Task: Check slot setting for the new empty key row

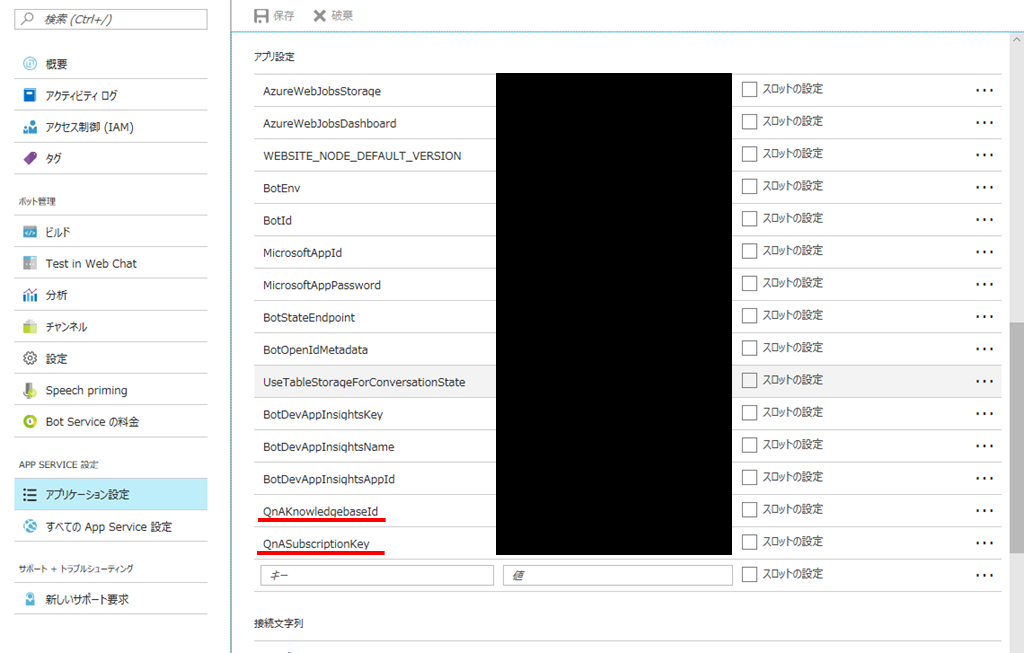Action: tap(750, 574)
